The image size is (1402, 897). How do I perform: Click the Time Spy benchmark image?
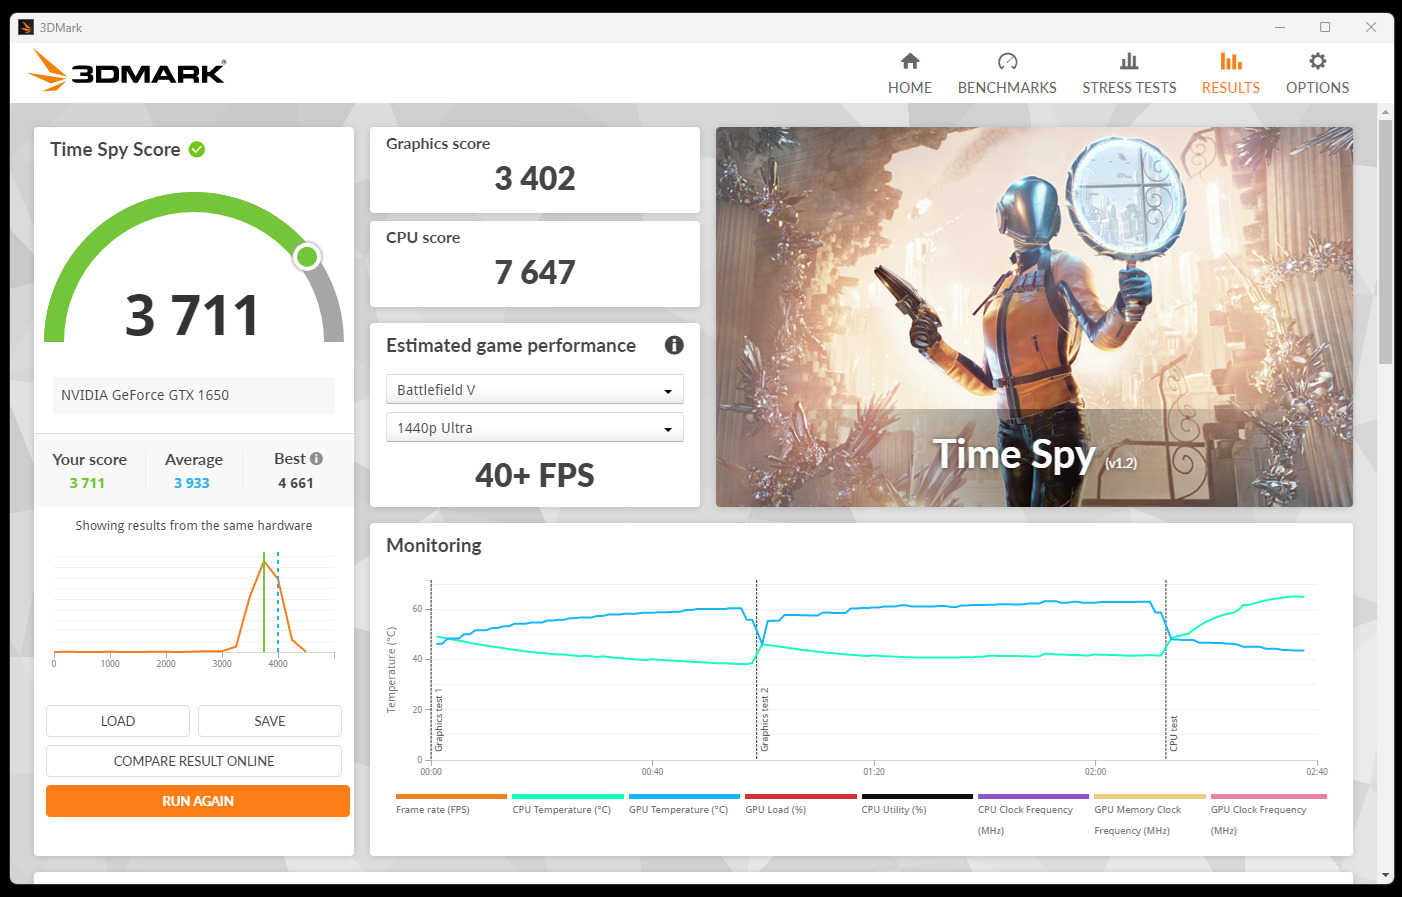[1034, 317]
